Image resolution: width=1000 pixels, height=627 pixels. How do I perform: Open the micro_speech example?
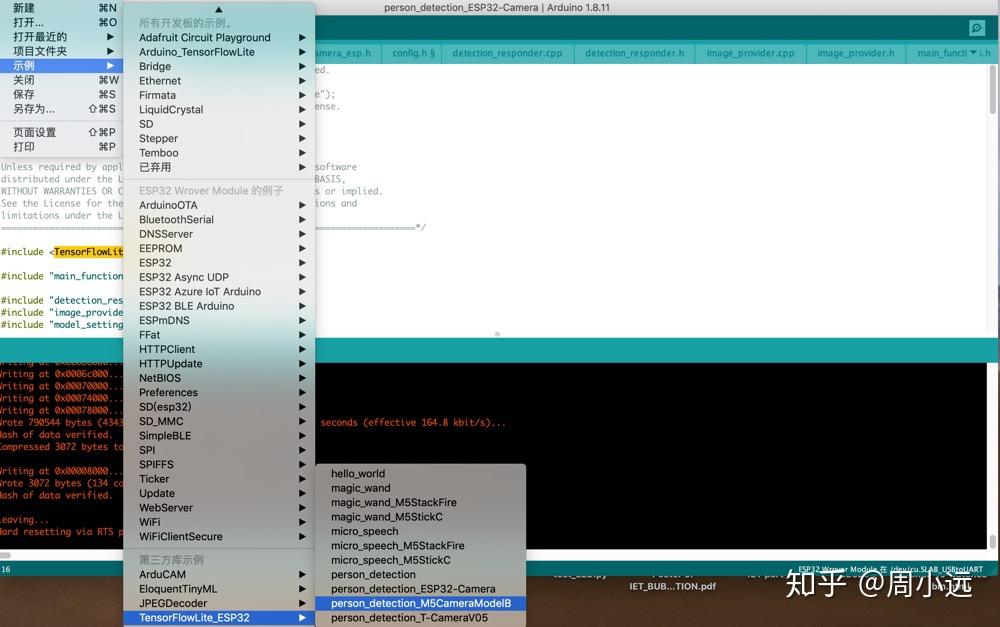[x=364, y=531]
